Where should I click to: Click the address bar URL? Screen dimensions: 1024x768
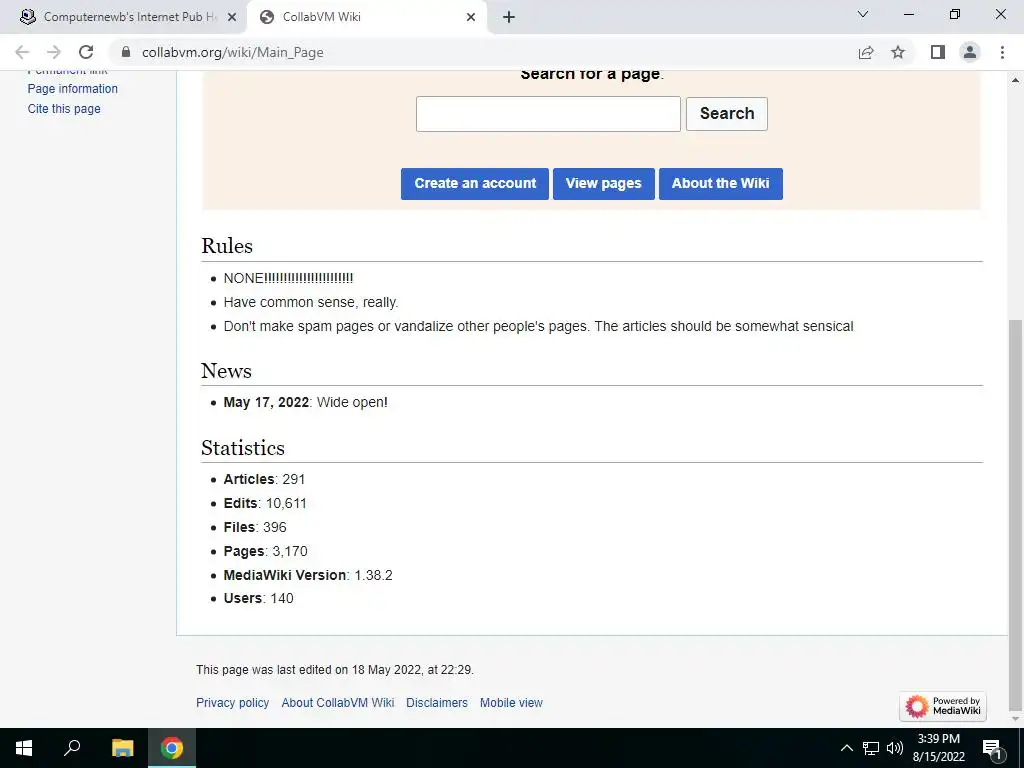[232, 52]
